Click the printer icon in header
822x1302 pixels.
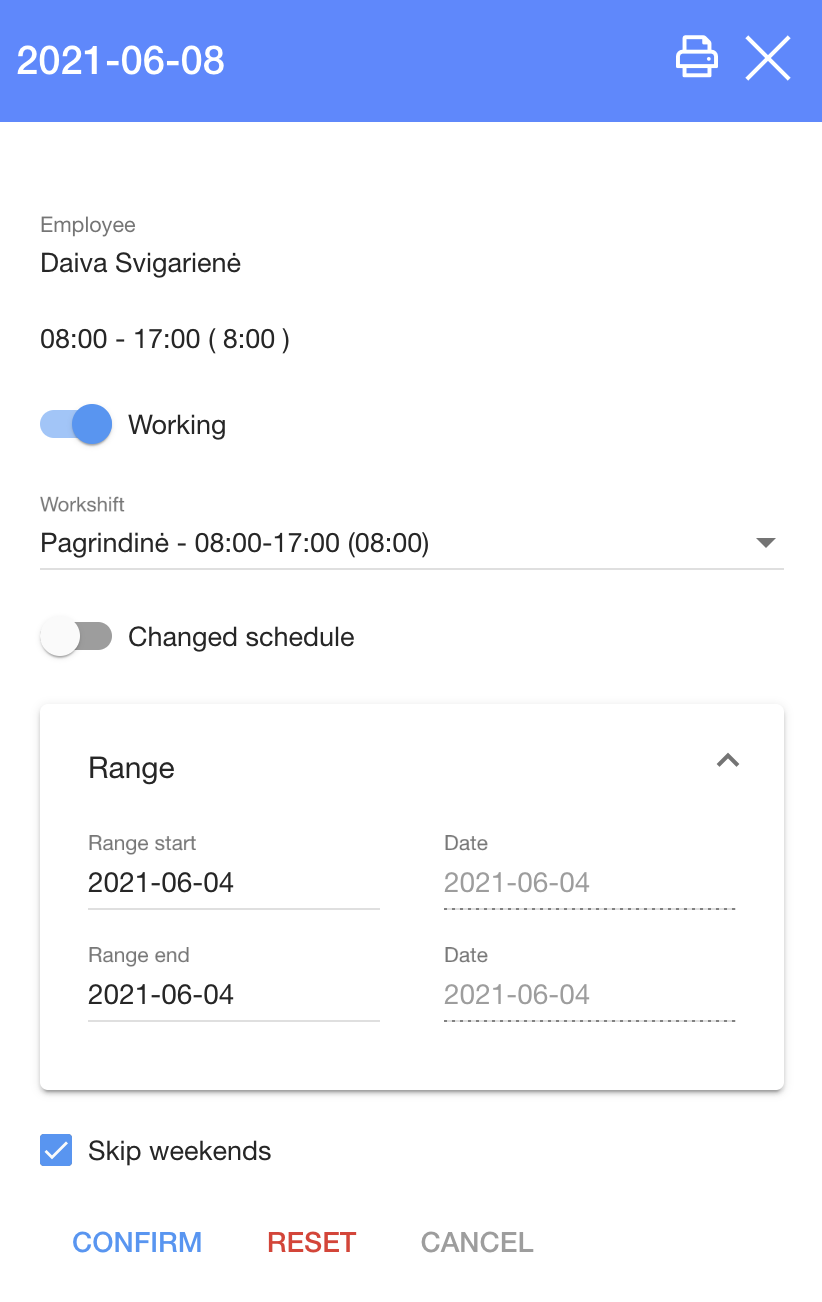coord(697,58)
